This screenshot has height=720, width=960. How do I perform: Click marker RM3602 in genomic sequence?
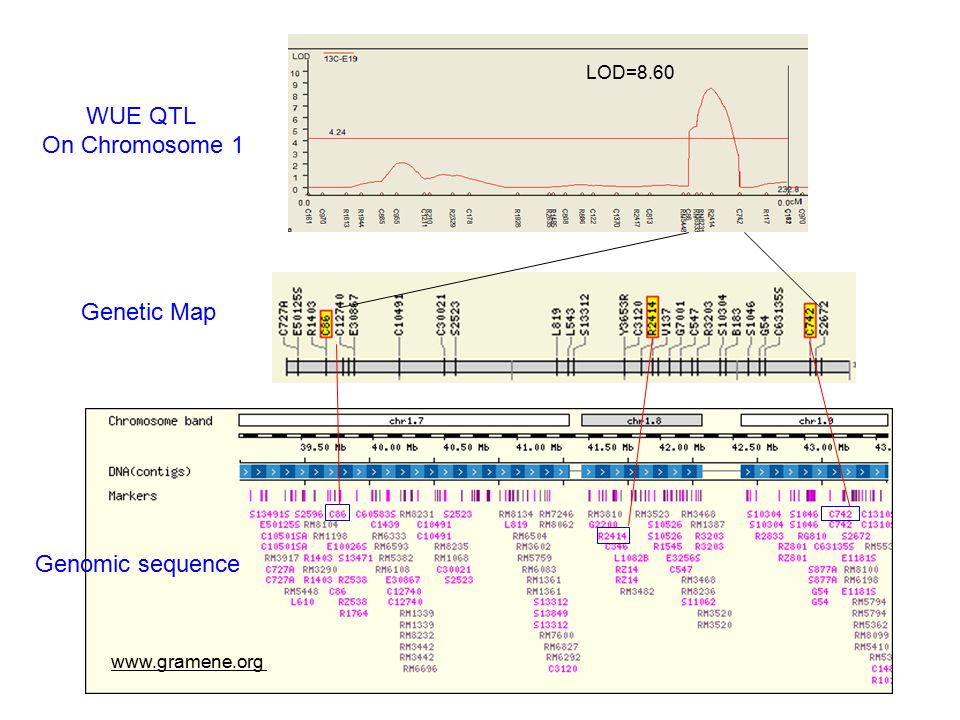533,546
